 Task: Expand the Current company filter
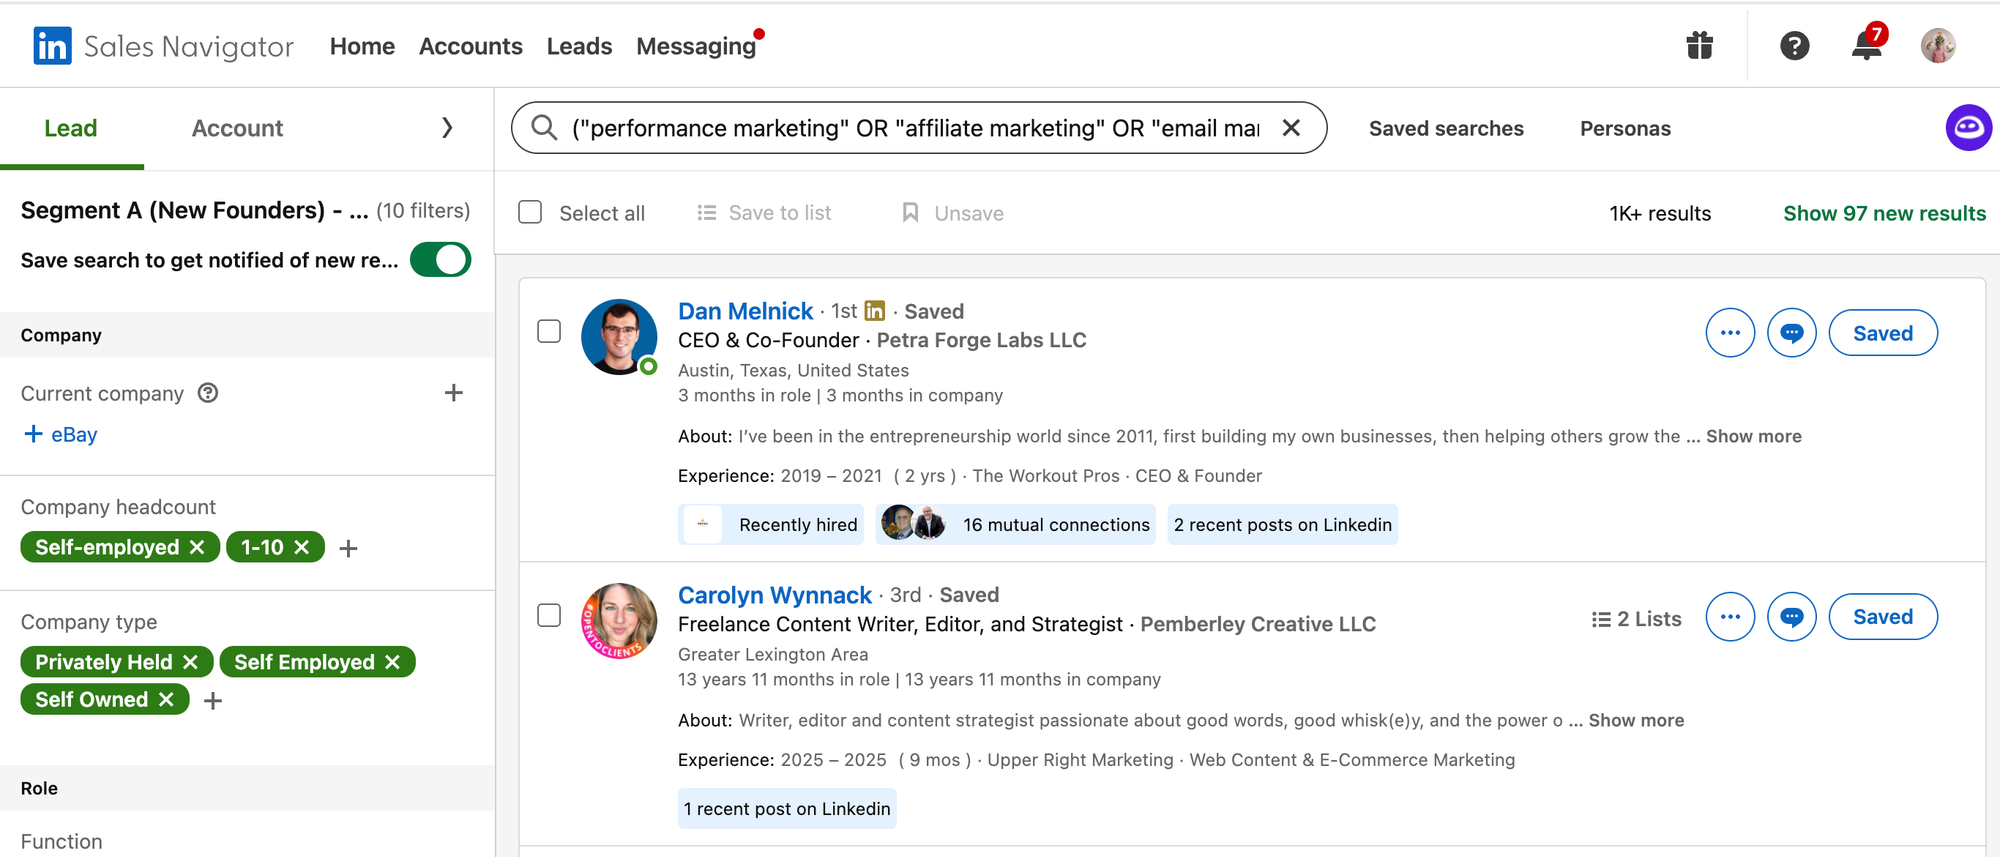453,393
